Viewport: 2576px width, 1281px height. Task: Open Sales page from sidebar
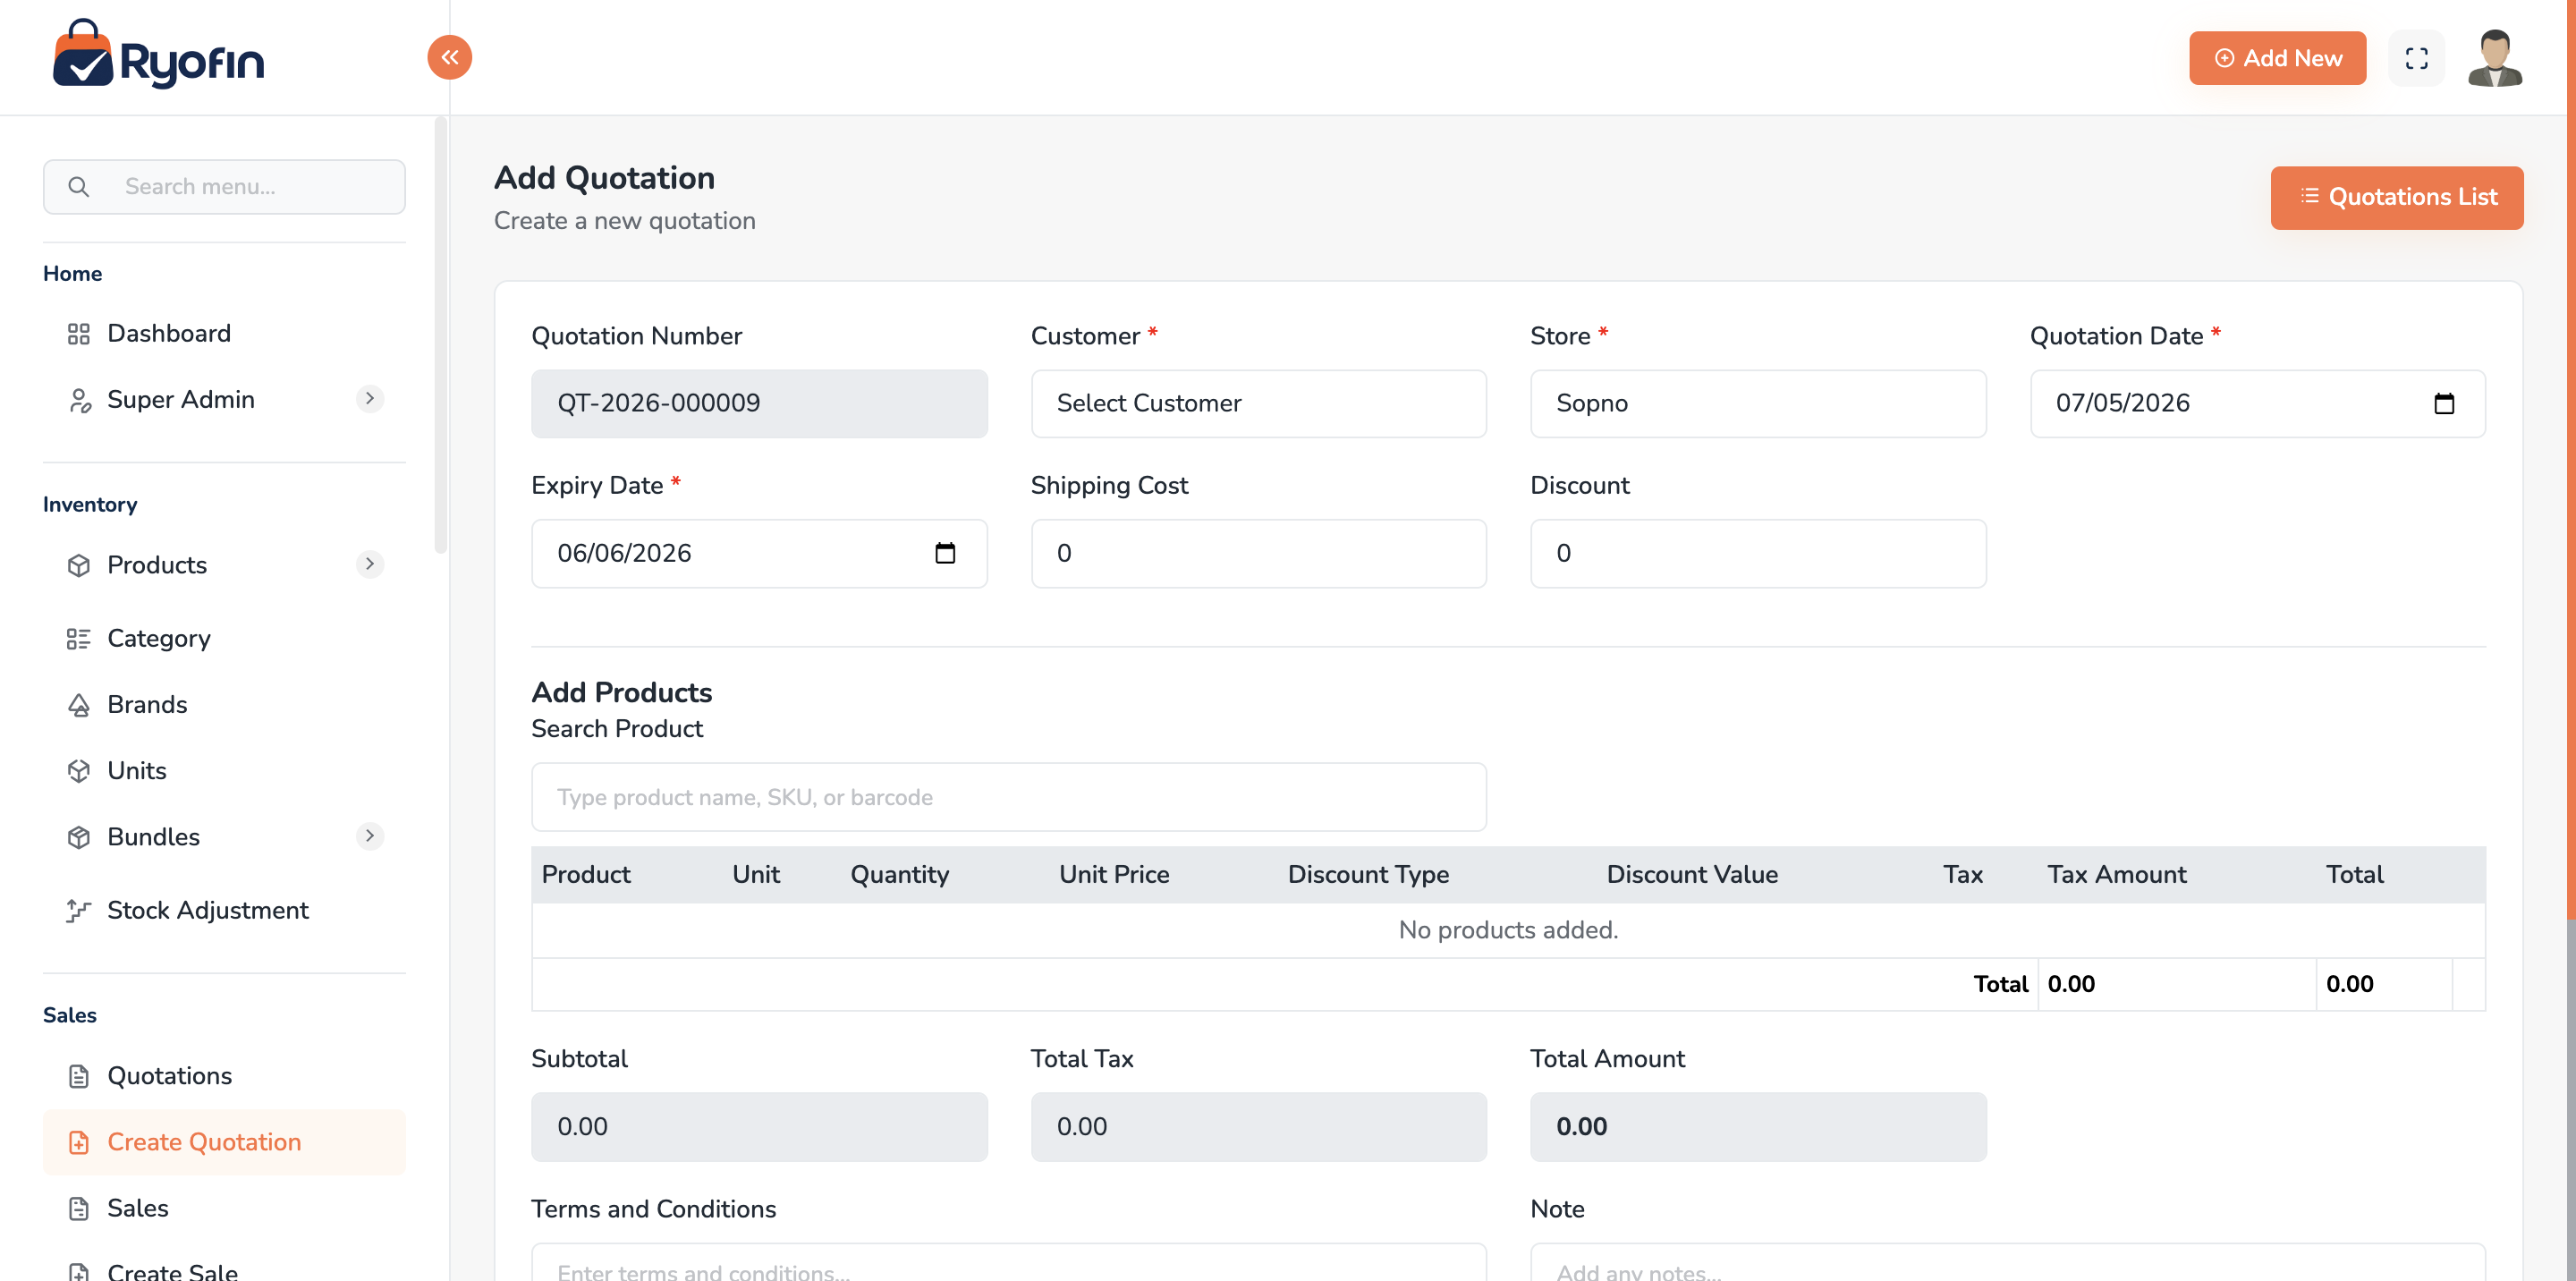[x=224, y=1207]
